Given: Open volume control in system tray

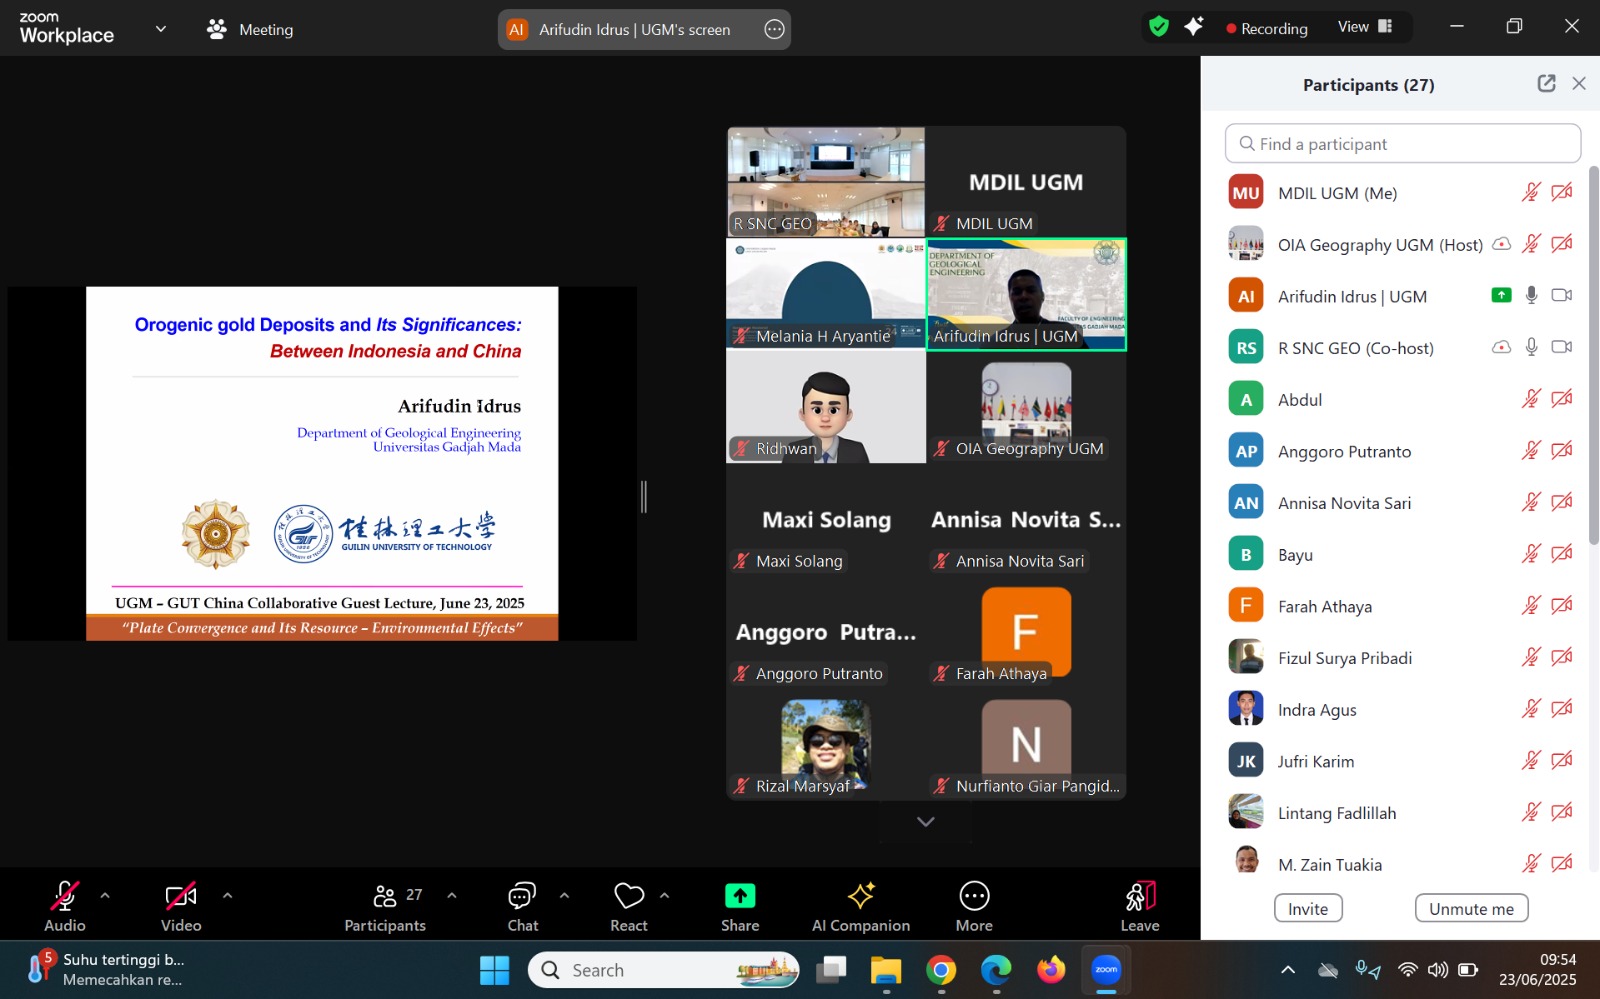Looking at the screenshot, I should 1438,969.
